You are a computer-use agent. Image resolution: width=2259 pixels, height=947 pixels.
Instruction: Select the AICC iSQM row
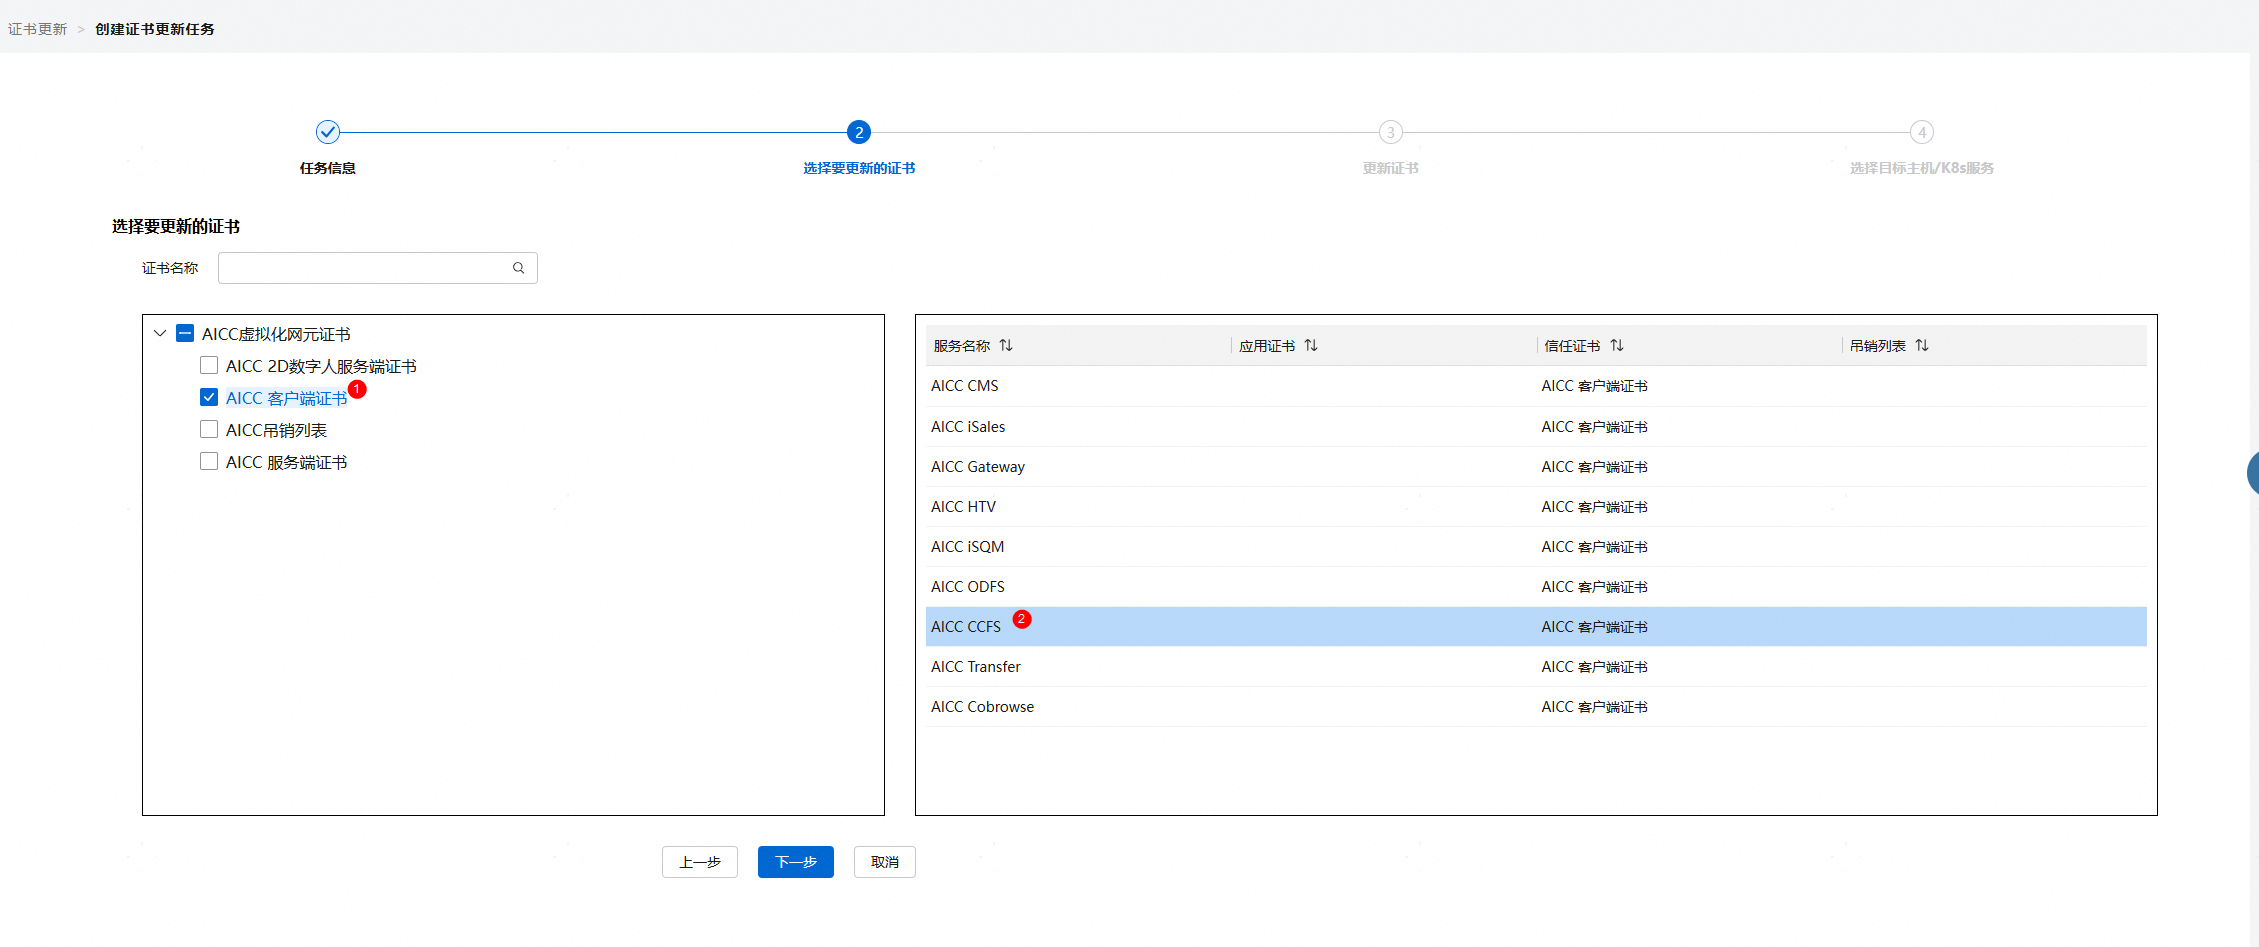click(x=1536, y=547)
